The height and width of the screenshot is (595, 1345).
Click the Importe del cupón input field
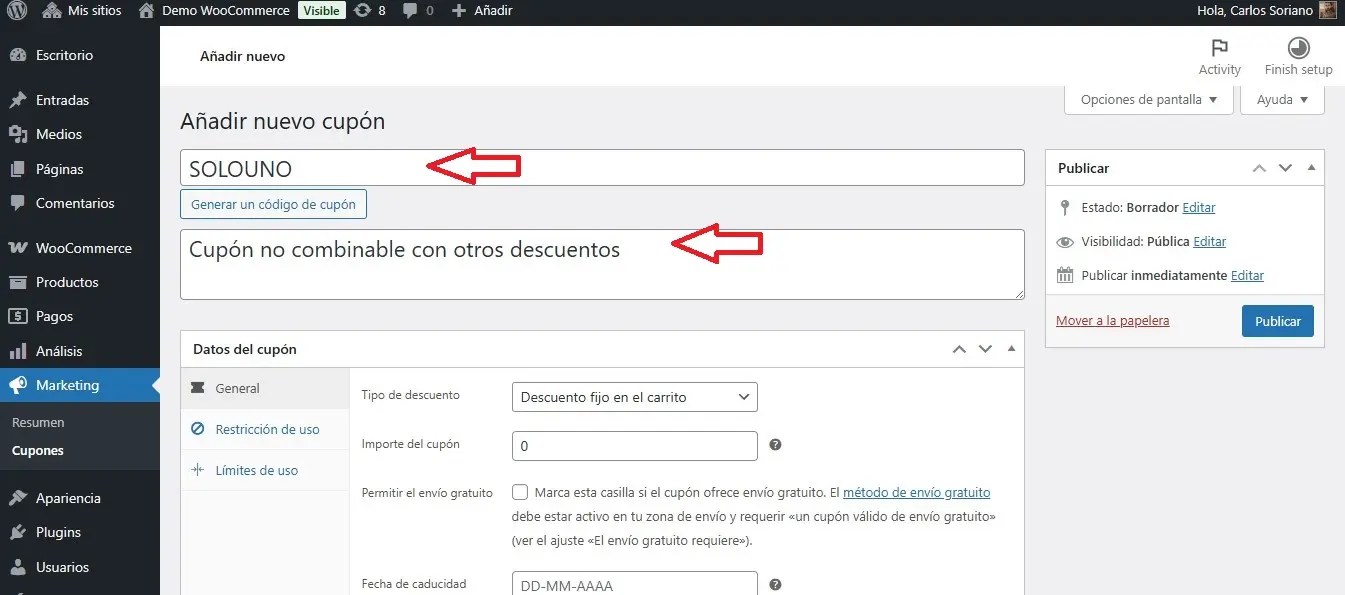(x=634, y=446)
